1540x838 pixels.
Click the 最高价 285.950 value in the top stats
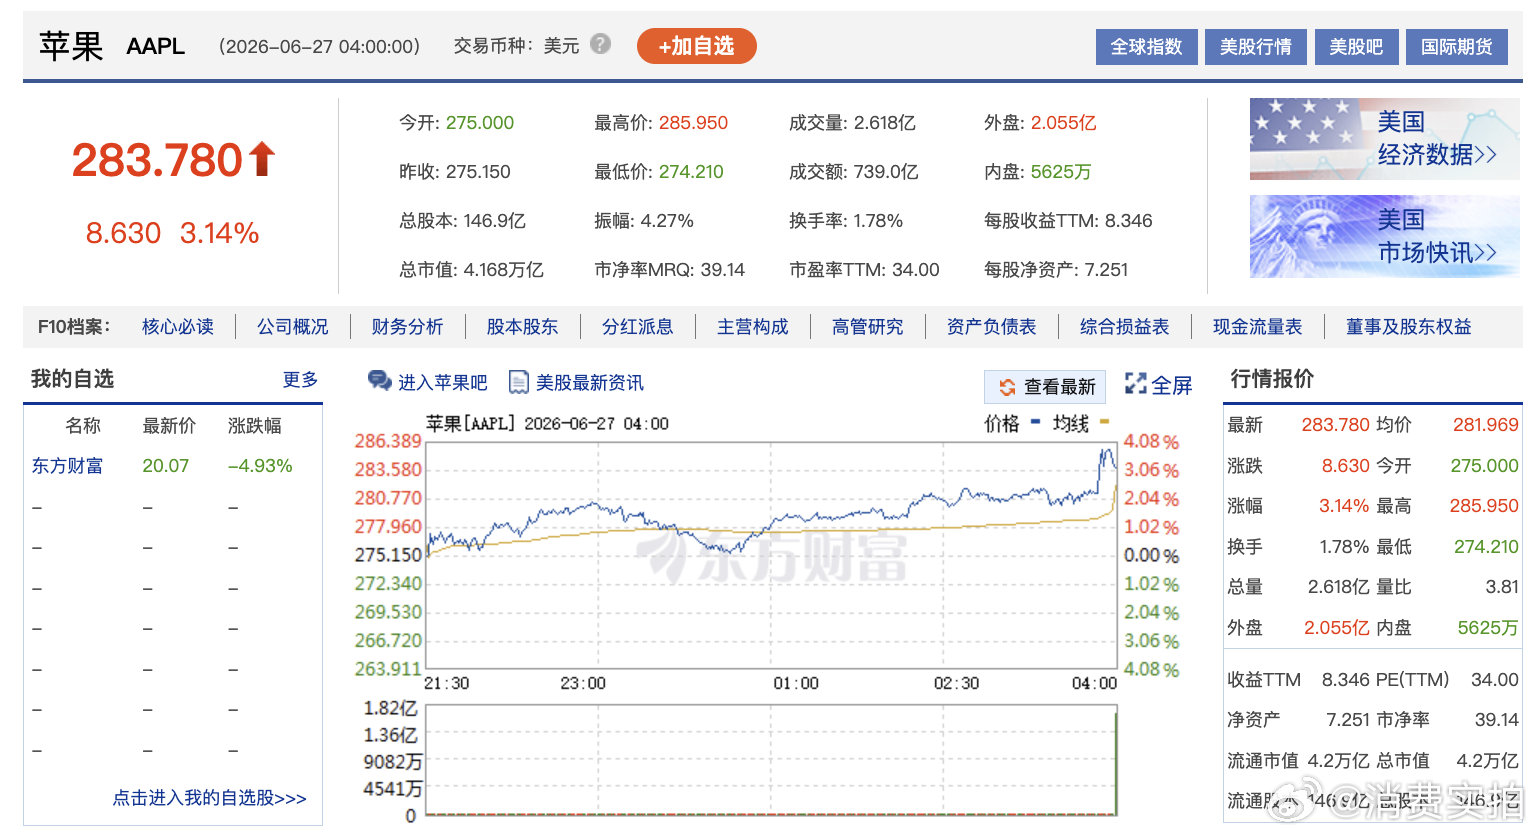(693, 123)
